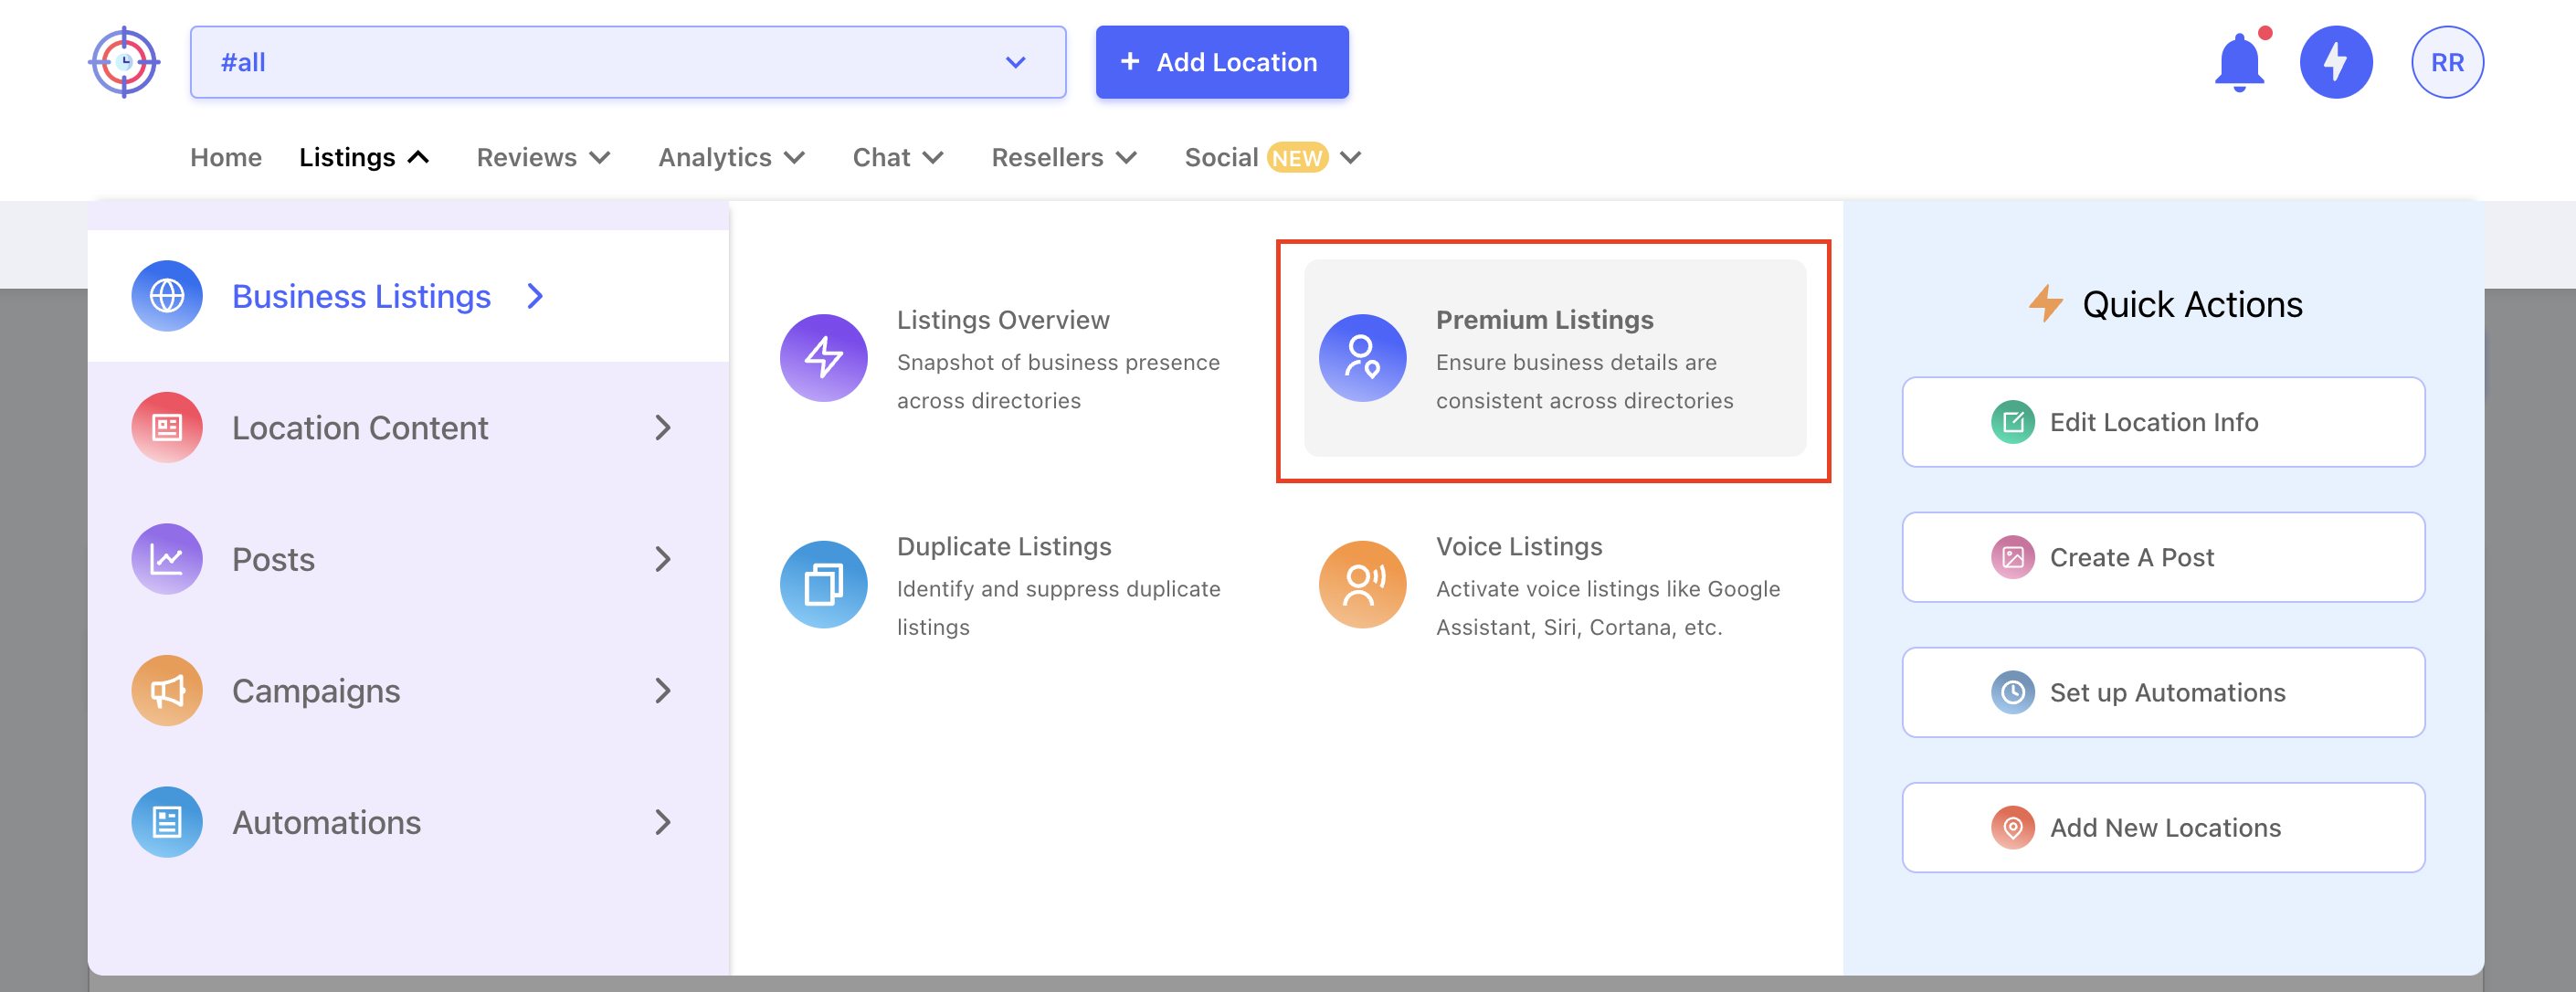The height and width of the screenshot is (992, 2576).
Task: Click the pink image icon in Create A Post
Action: coord(2012,557)
